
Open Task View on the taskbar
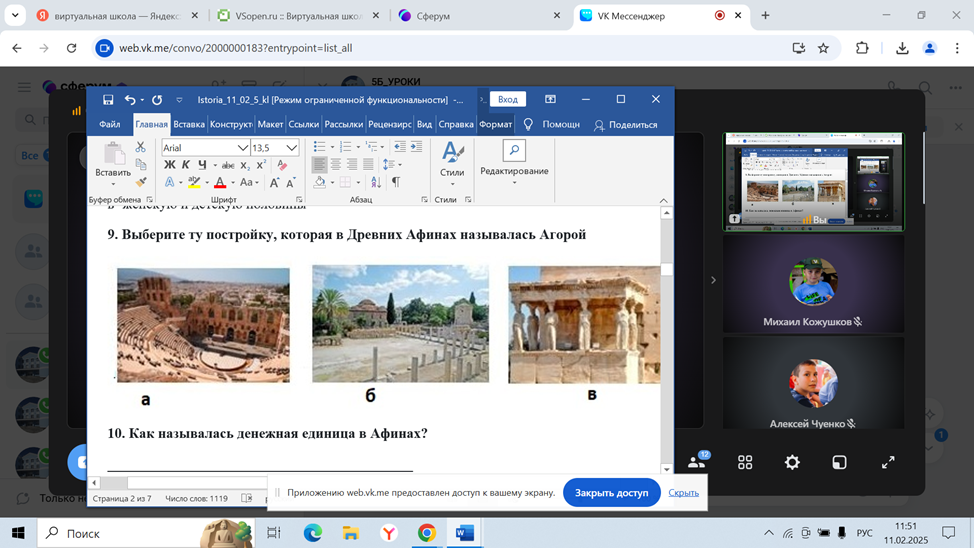pyautogui.click(x=273, y=533)
